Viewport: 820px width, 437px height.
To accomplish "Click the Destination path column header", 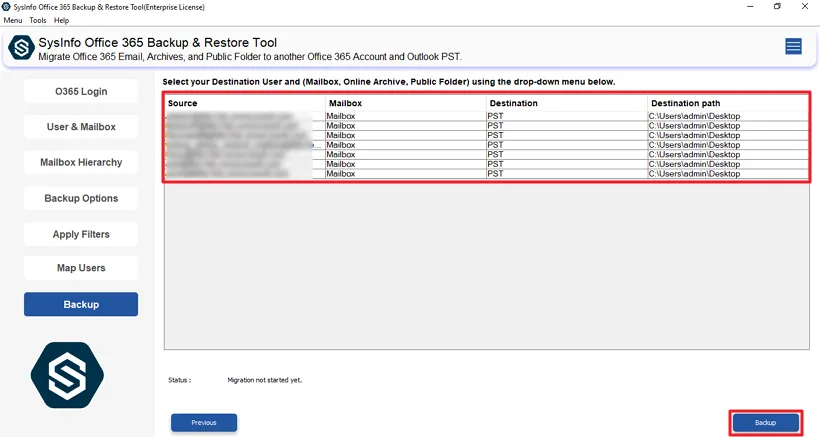I will [x=728, y=103].
